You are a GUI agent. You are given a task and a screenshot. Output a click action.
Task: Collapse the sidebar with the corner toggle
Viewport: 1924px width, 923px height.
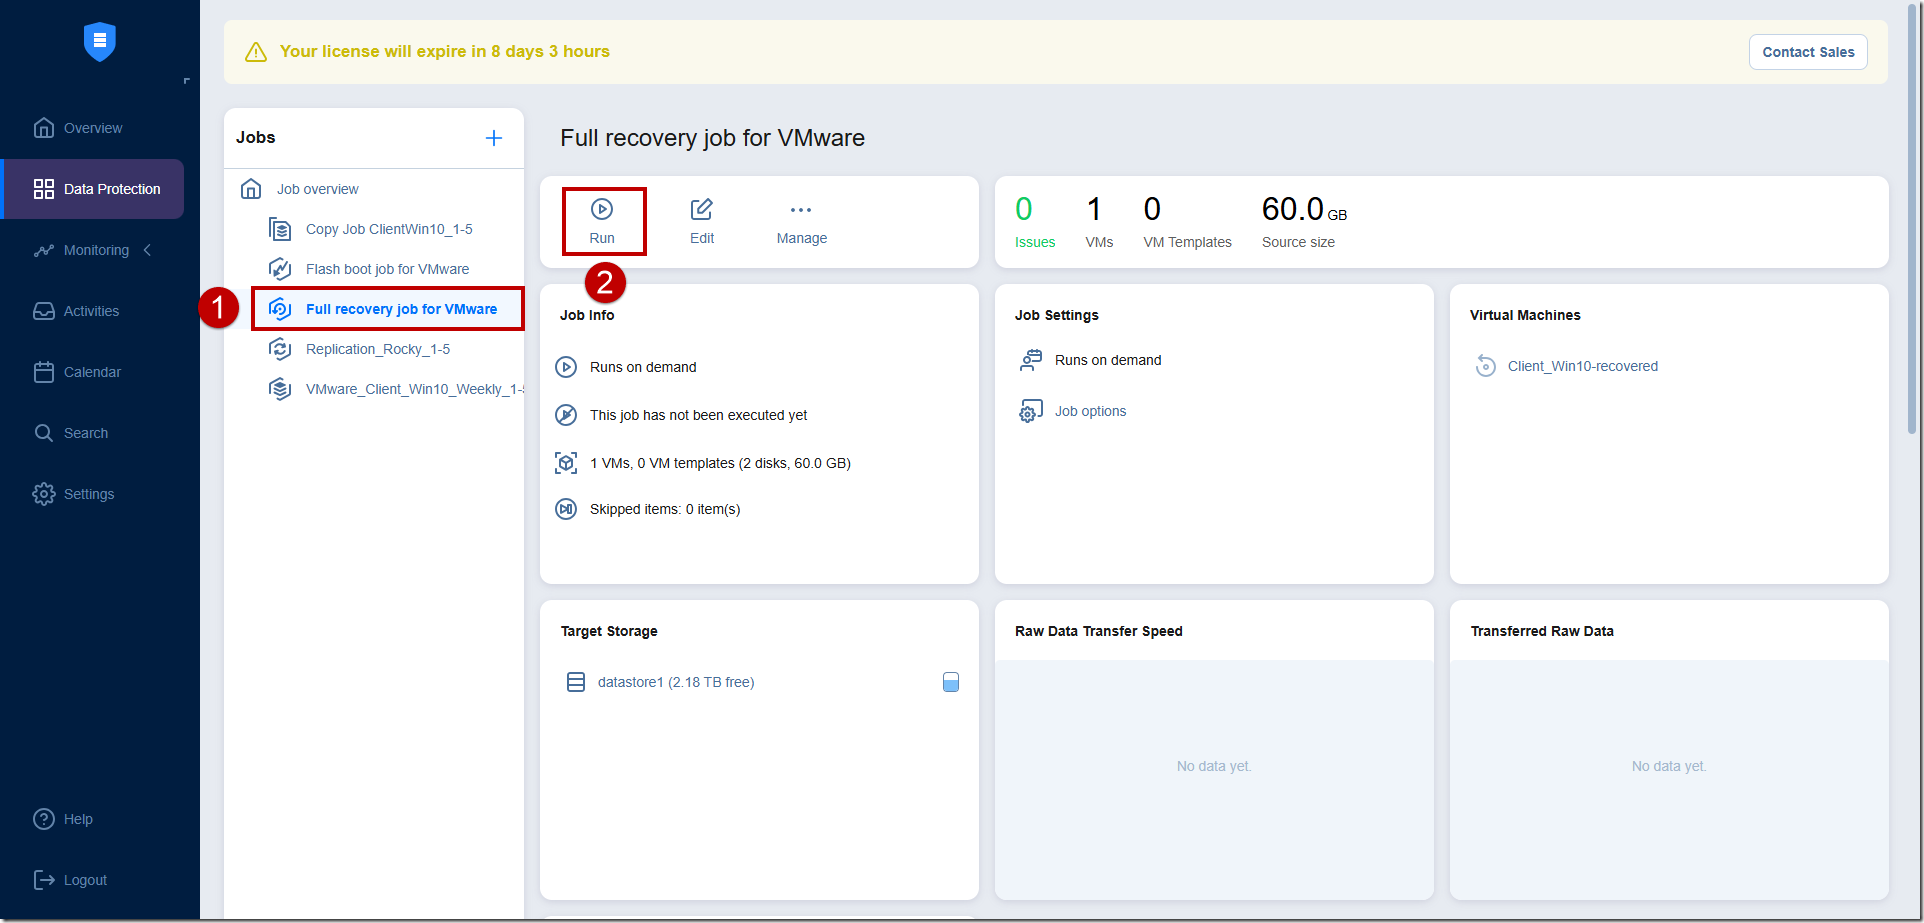[x=186, y=81]
